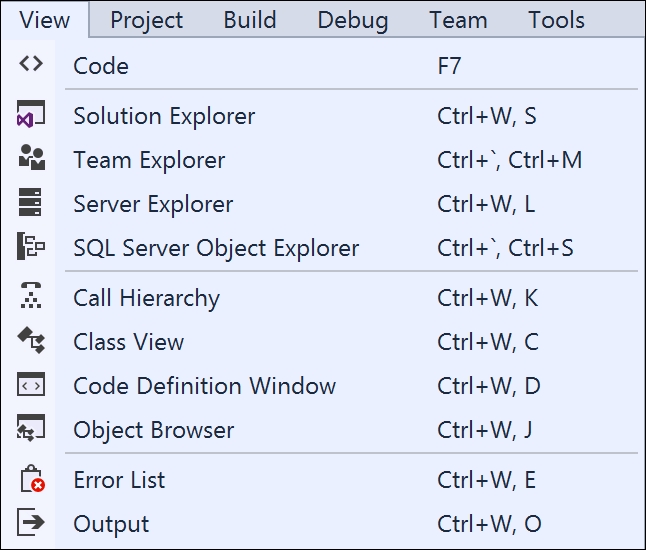Click the Object Browser icon
This screenshot has height=550, width=646.
(31, 428)
